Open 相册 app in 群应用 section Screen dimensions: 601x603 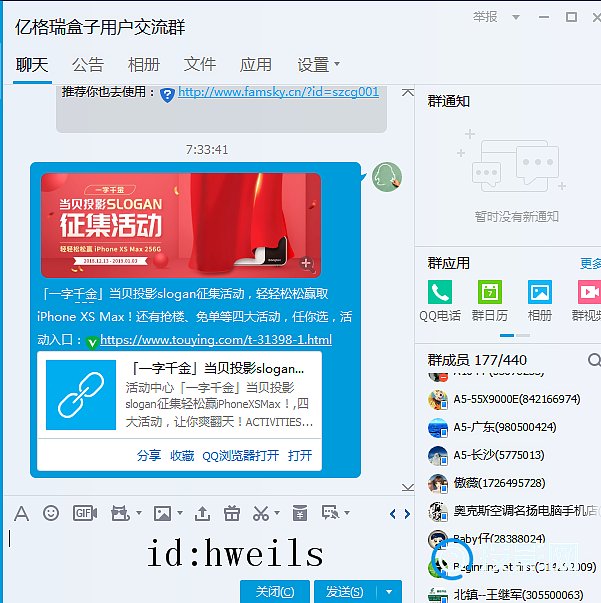click(539, 300)
